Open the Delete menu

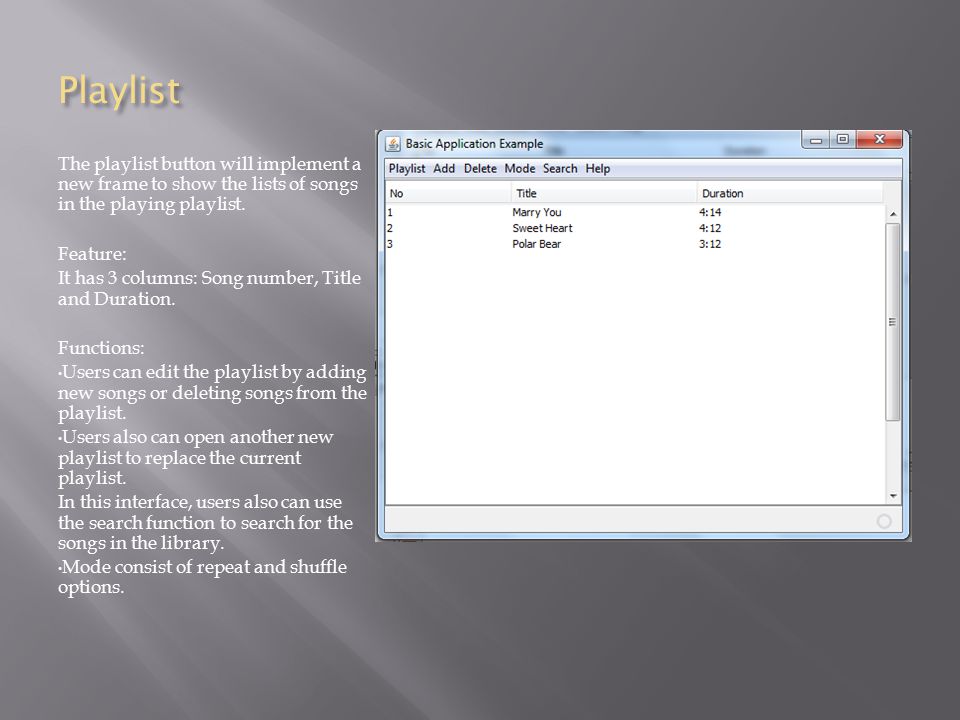(480, 168)
